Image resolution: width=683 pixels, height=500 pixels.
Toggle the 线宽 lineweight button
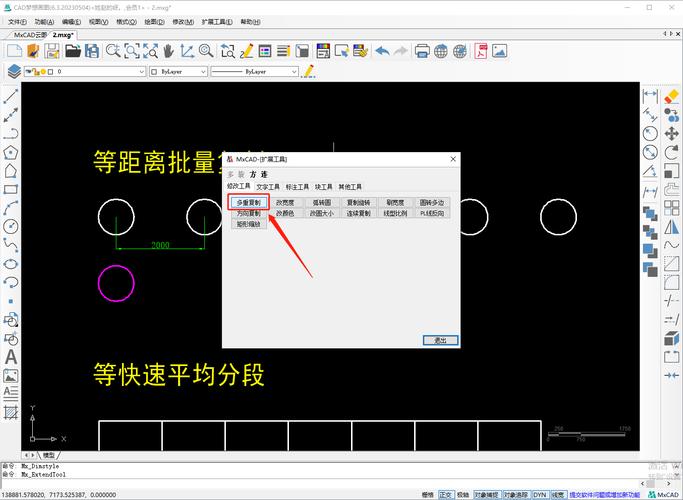[x=558, y=495]
